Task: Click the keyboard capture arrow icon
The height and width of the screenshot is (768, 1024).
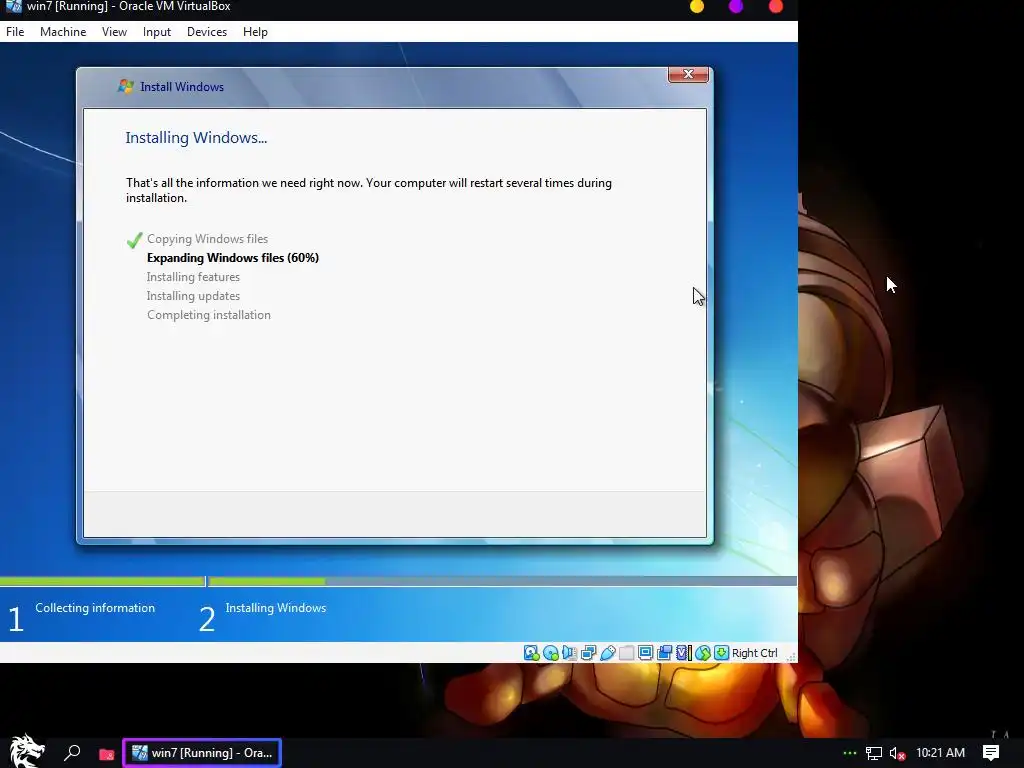Action: click(722, 652)
